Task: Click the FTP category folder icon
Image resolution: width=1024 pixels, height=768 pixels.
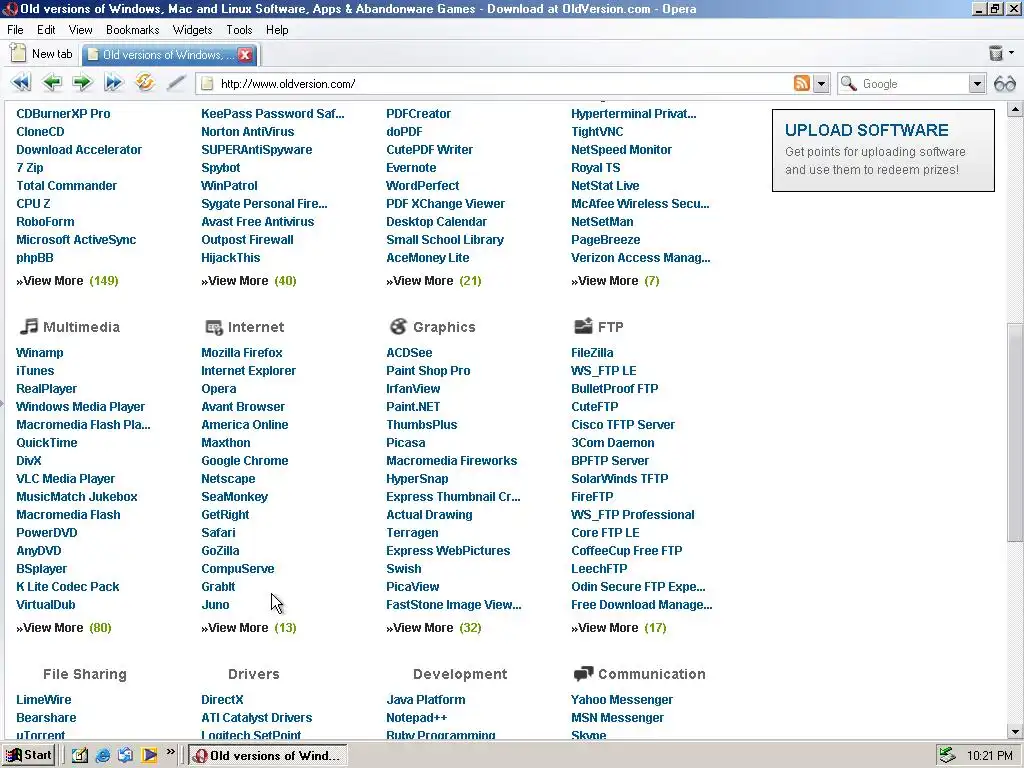Action: coord(583,326)
